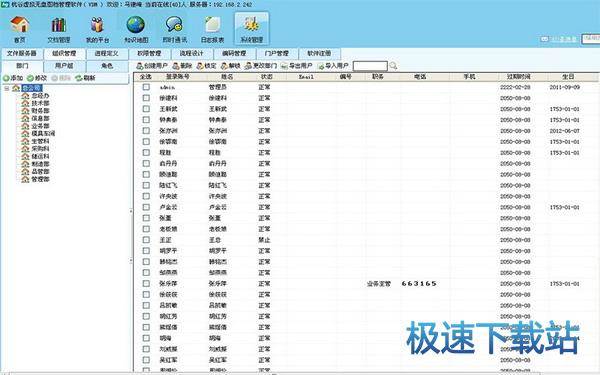Open the 角色 sub-tab
Image resolution: width=600 pixels, height=375 pixels.
coord(107,66)
